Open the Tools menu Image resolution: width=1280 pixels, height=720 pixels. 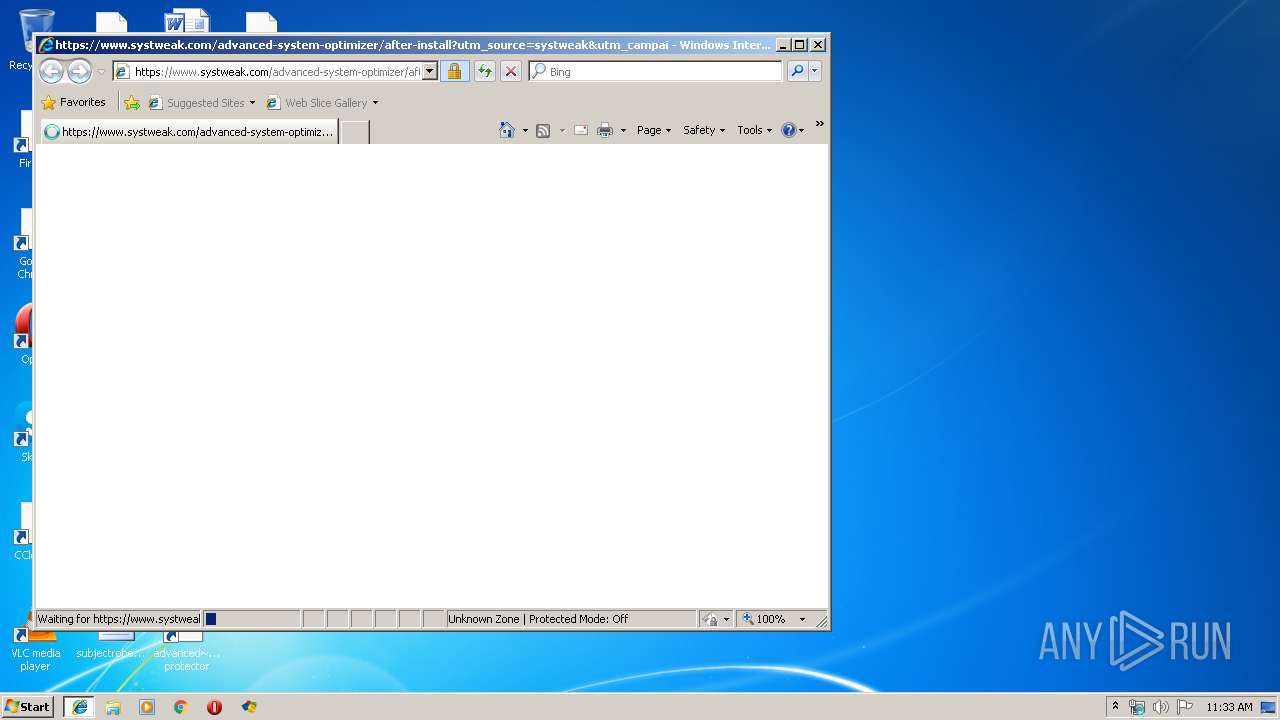coord(755,130)
